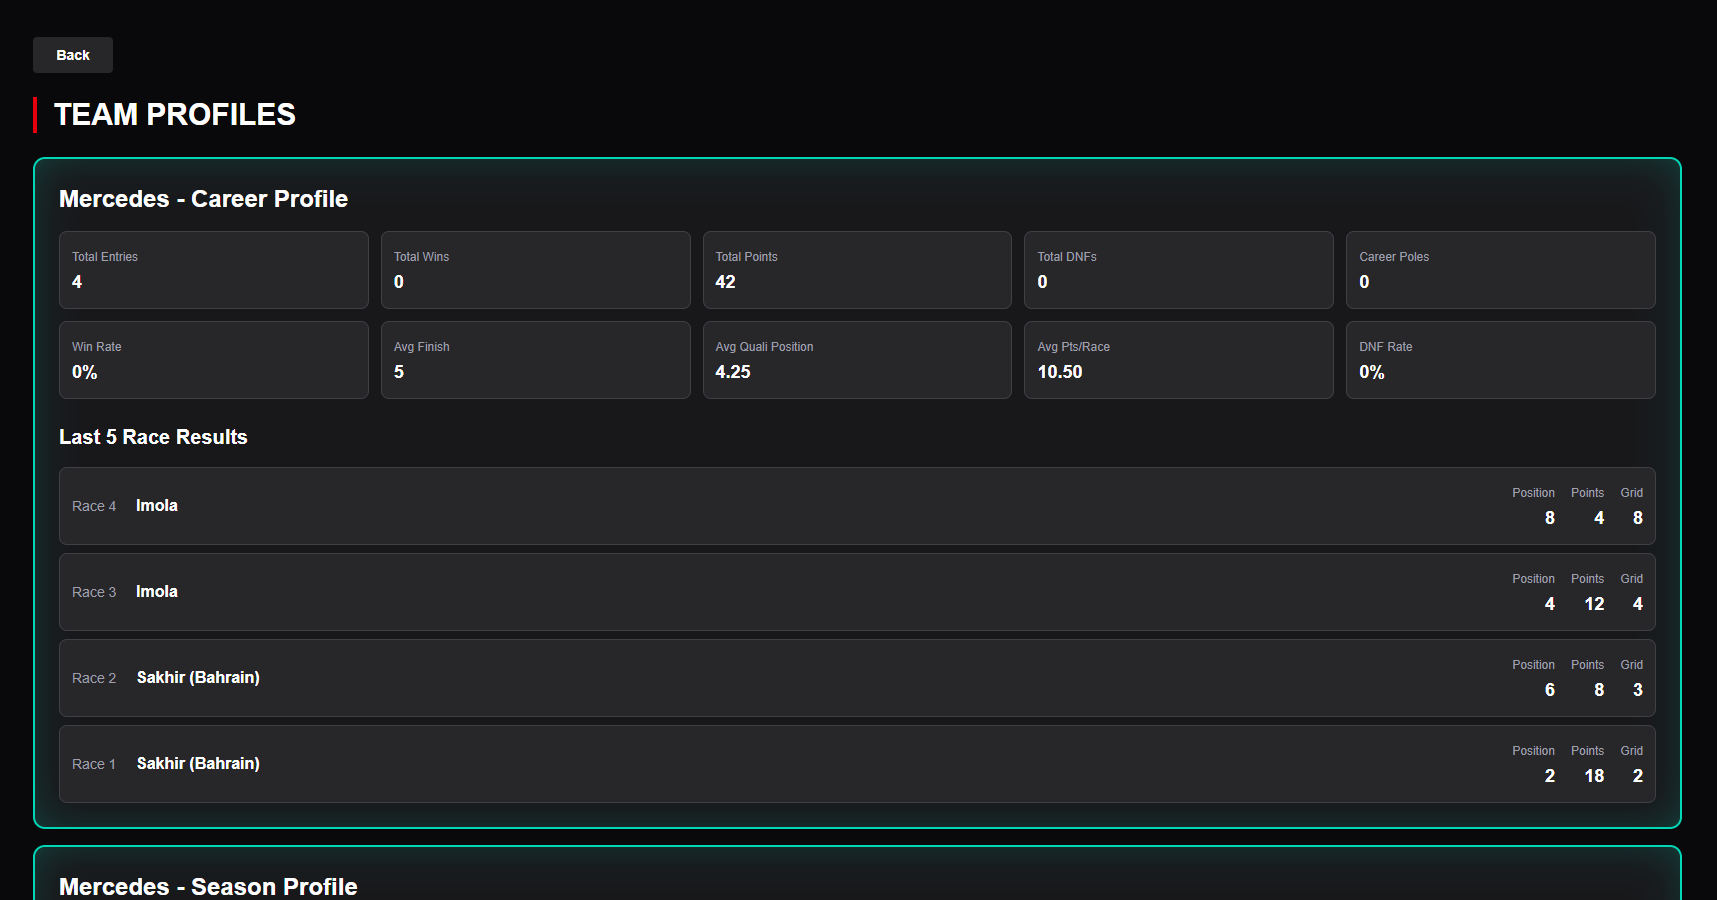Click the Avg Finish card

click(535, 360)
